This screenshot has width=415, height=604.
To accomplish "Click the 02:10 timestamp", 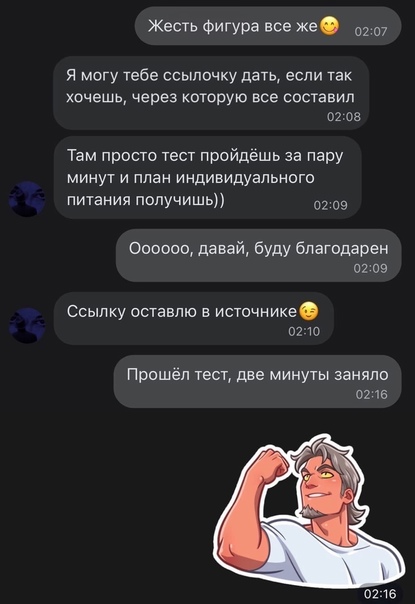I will click(x=304, y=331).
